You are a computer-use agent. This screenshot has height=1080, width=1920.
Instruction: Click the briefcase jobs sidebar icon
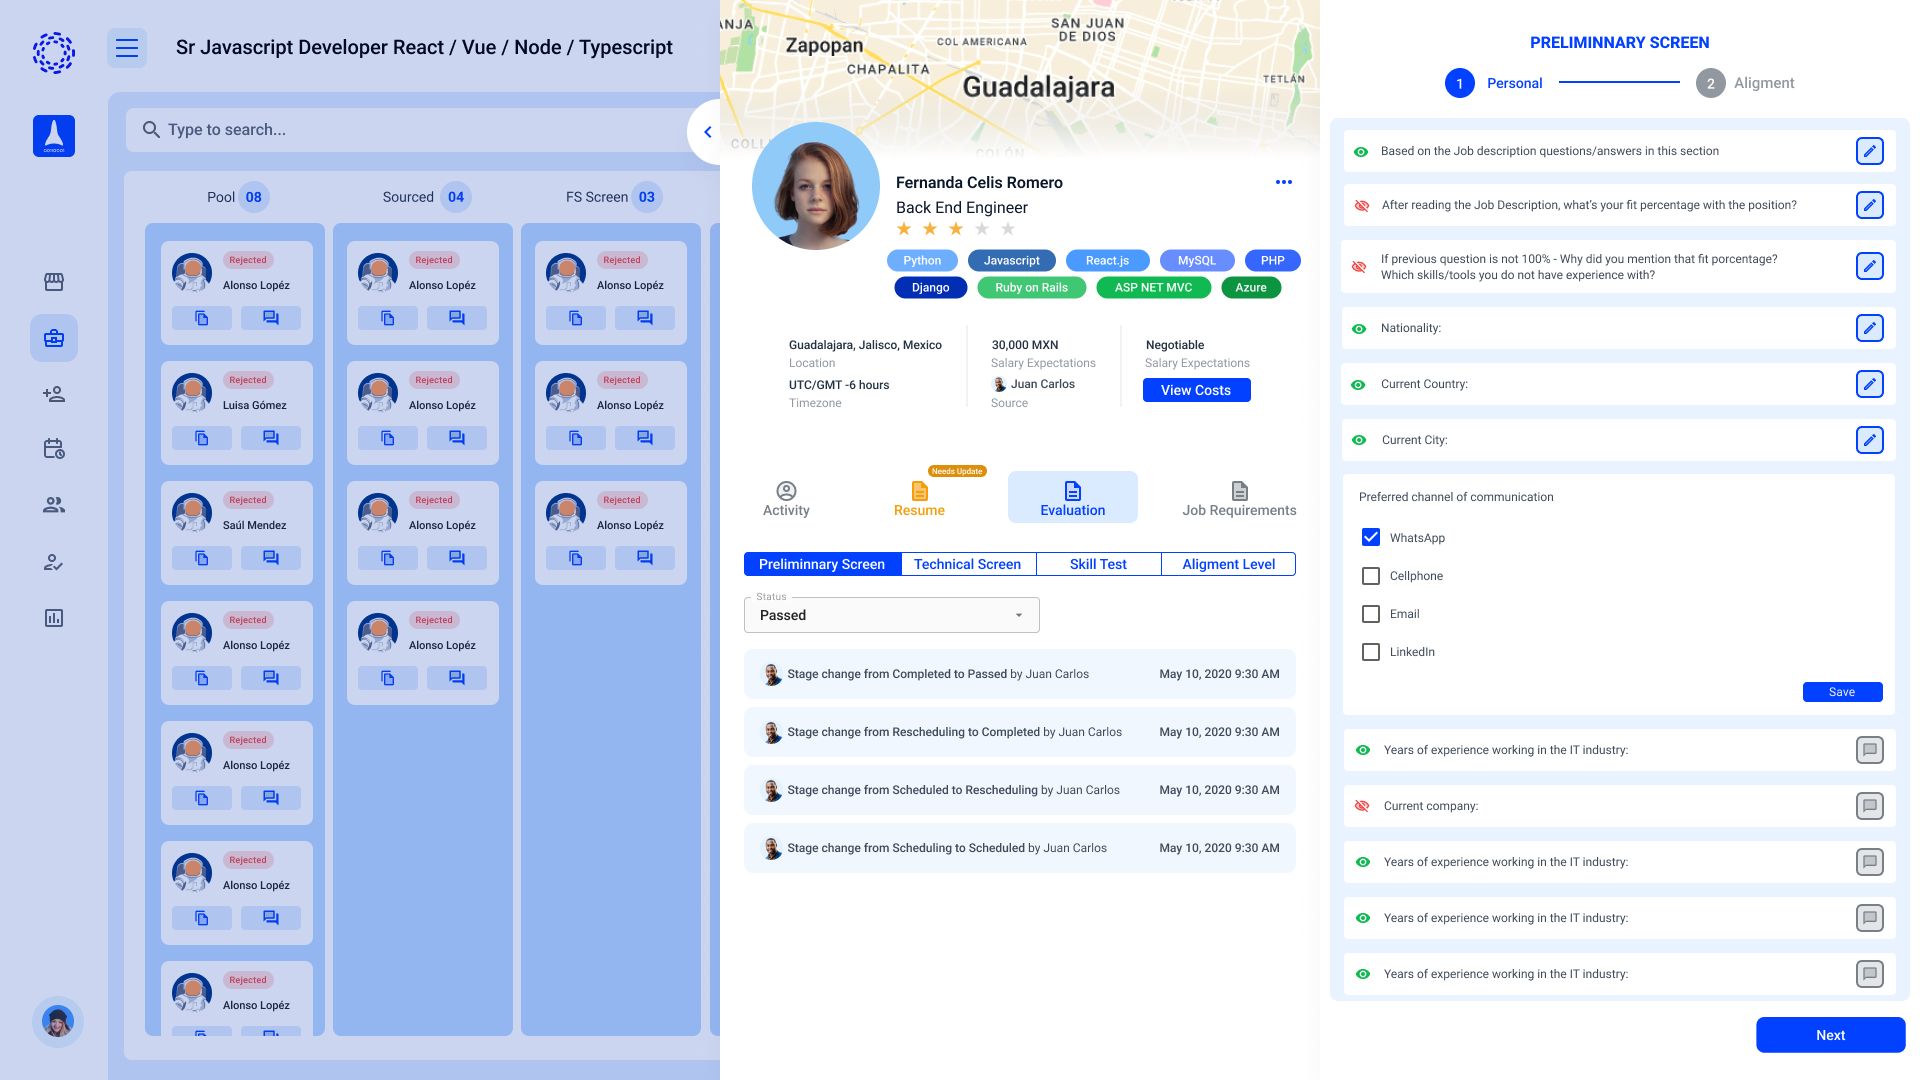[54, 338]
